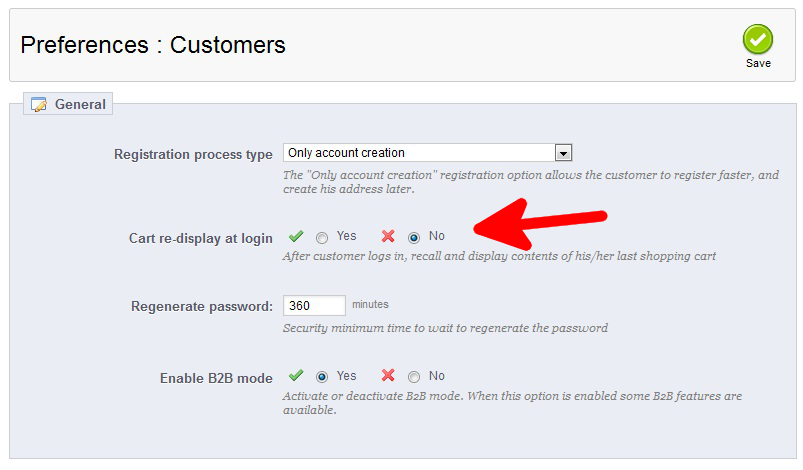Click the Regenerate password minutes field
This screenshot has height=470, width=803.
coord(314,305)
